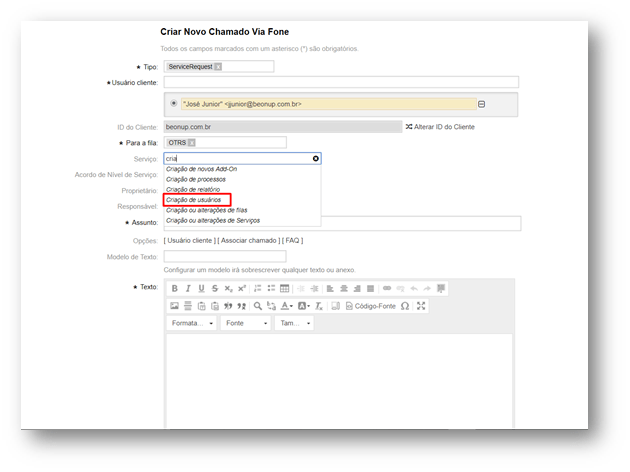Remove the ServiceRequest type tag

click(217, 67)
